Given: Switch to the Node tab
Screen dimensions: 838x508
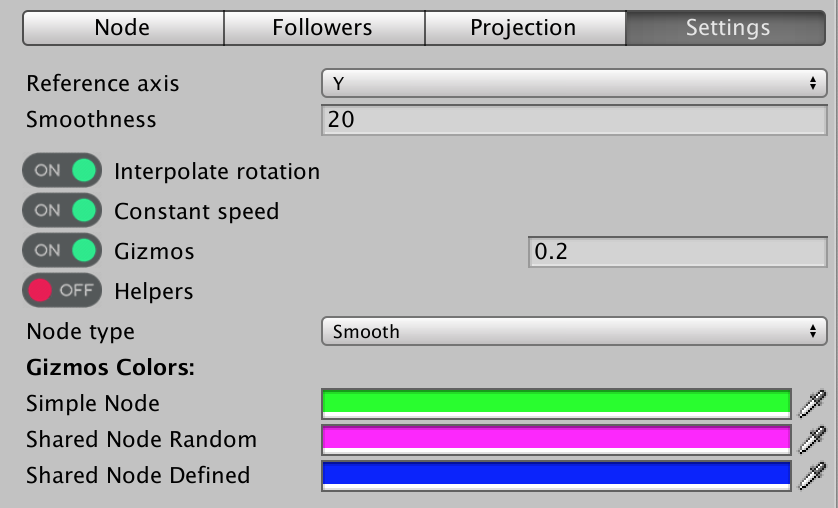Looking at the screenshot, I should [122, 28].
